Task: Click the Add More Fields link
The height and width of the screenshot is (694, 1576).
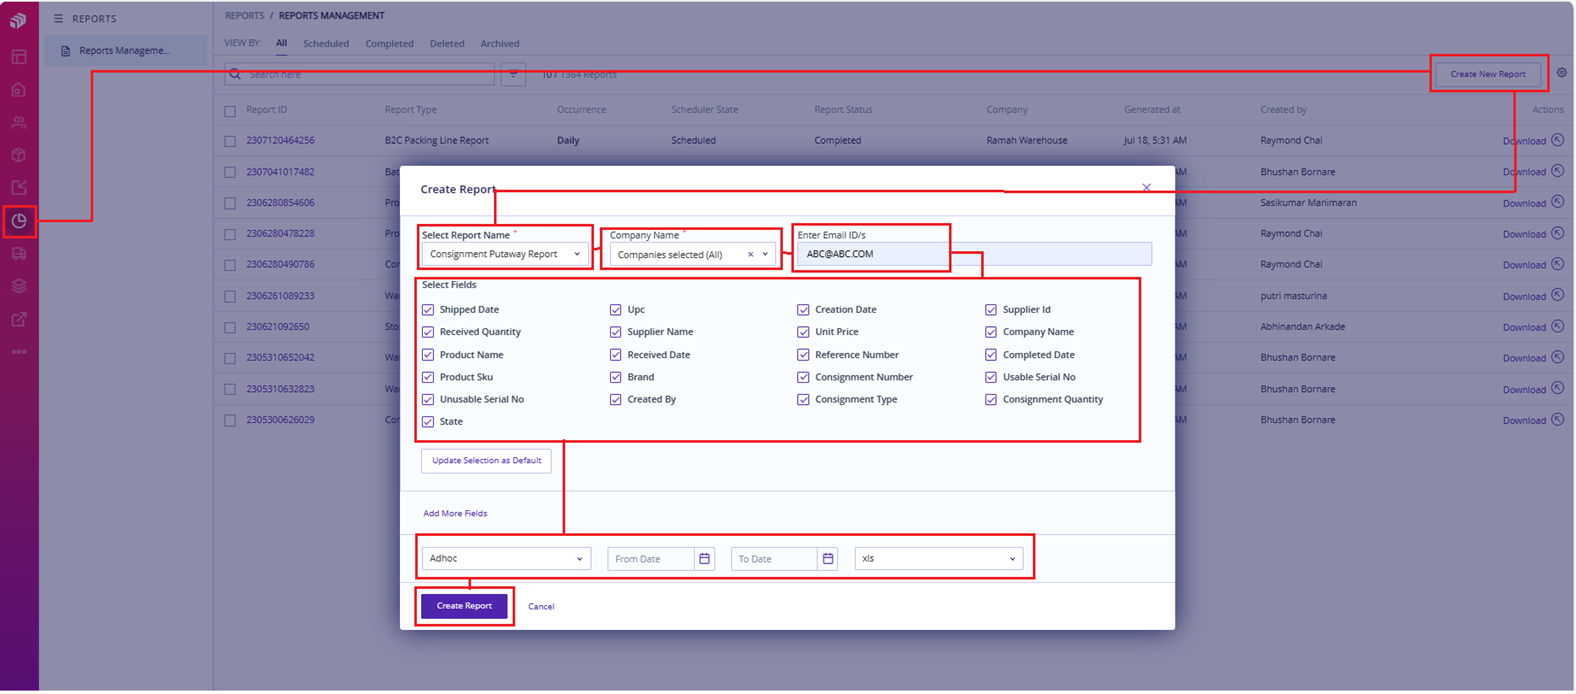Action: click(455, 514)
